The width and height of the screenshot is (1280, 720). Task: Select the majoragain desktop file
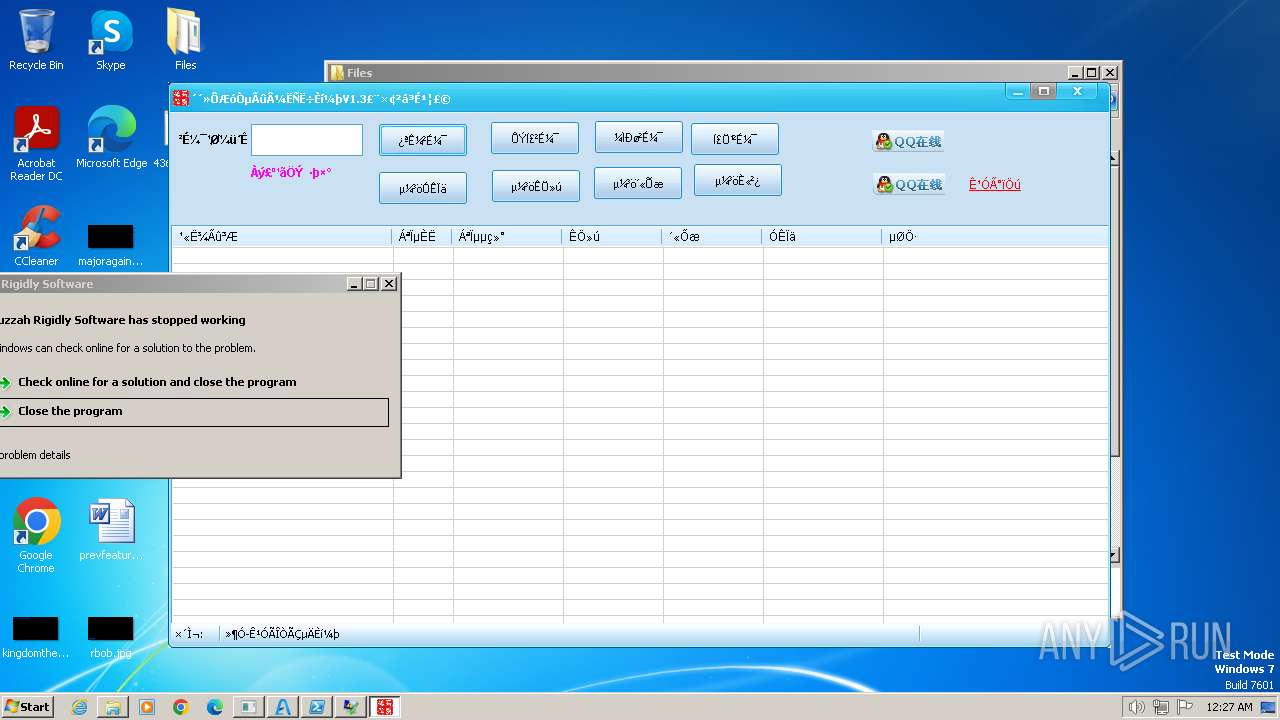[111, 246]
